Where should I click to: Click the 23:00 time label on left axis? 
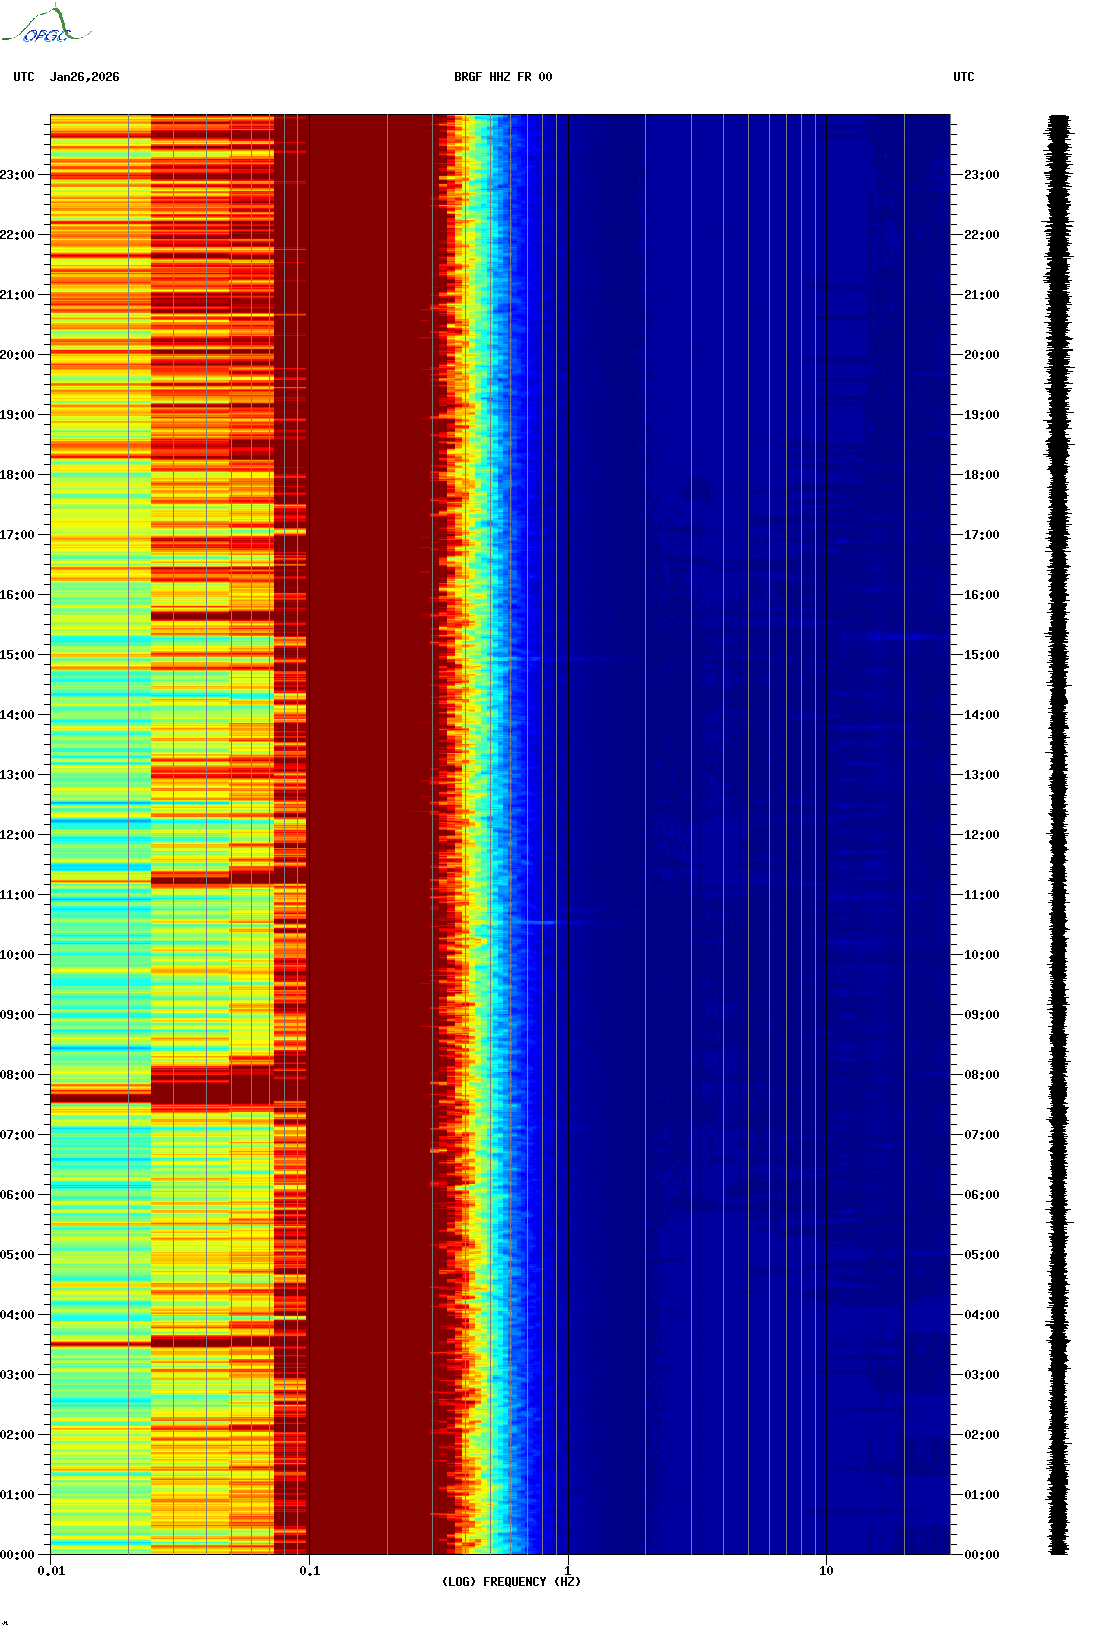click(x=17, y=175)
